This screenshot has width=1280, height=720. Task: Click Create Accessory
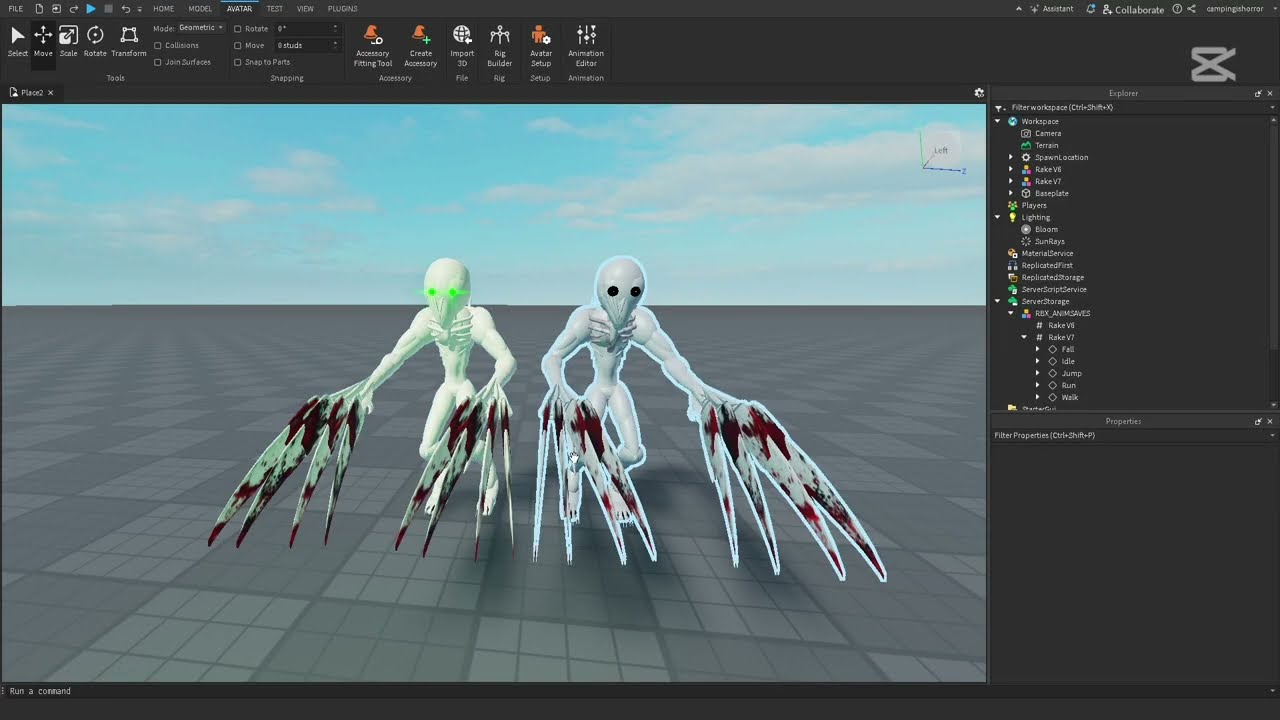(421, 46)
